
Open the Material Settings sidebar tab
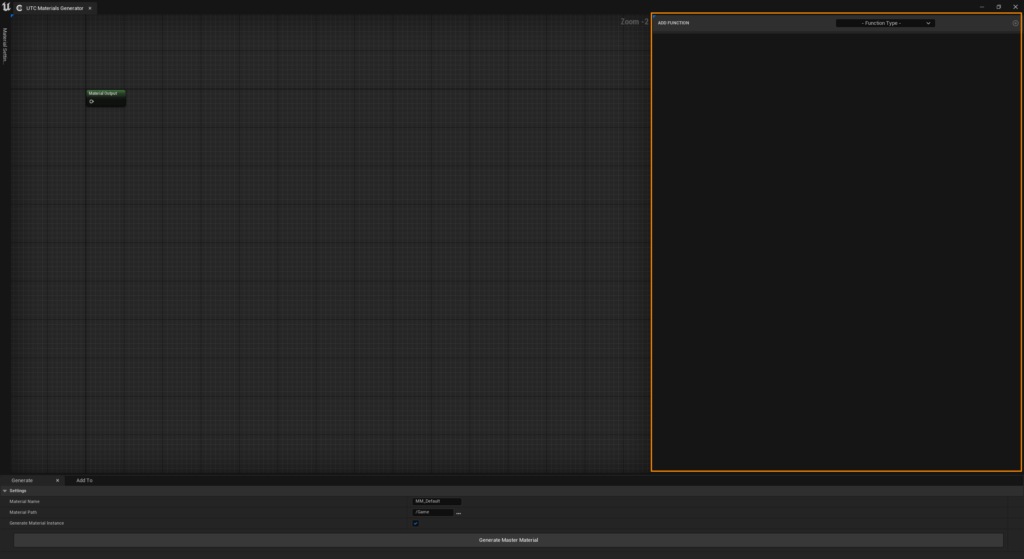click(x=5, y=45)
